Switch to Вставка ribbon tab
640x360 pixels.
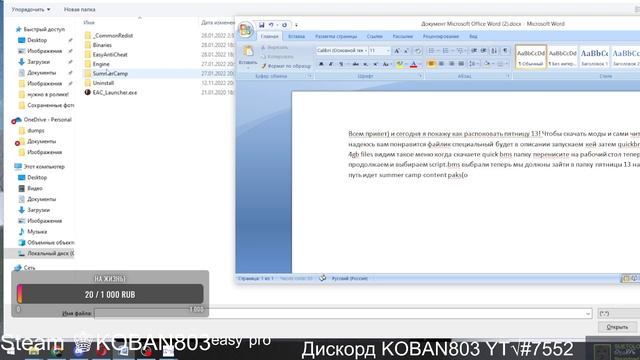[296, 36]
